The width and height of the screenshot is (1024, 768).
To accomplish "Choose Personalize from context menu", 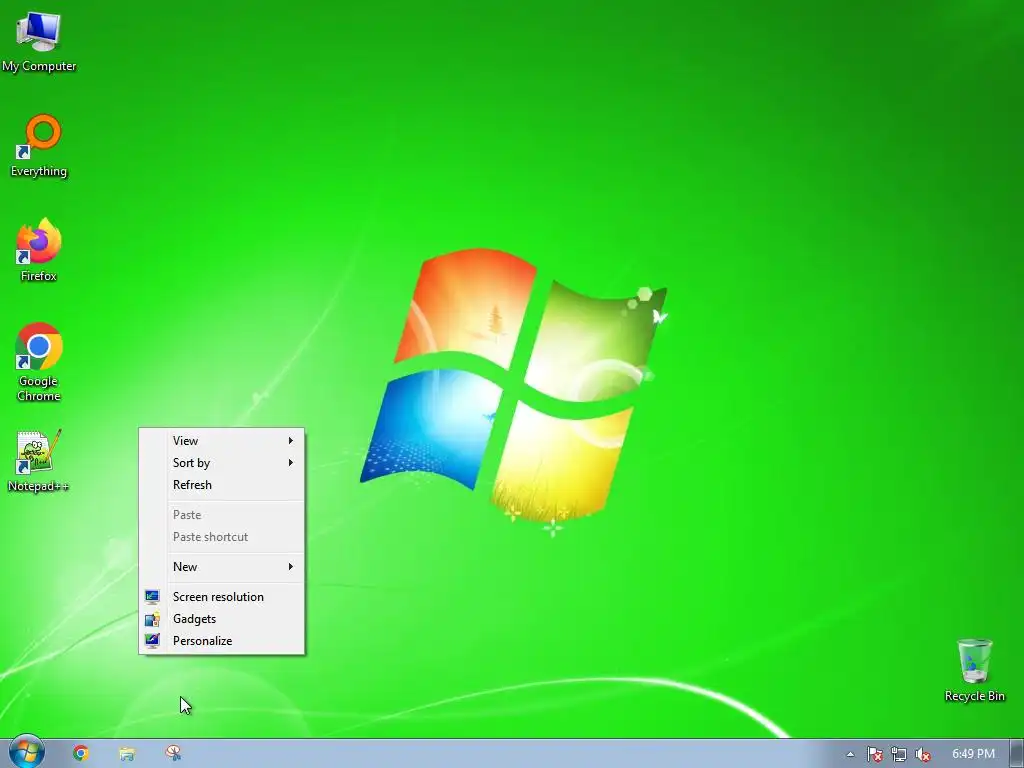I will [x=221, y=641].
